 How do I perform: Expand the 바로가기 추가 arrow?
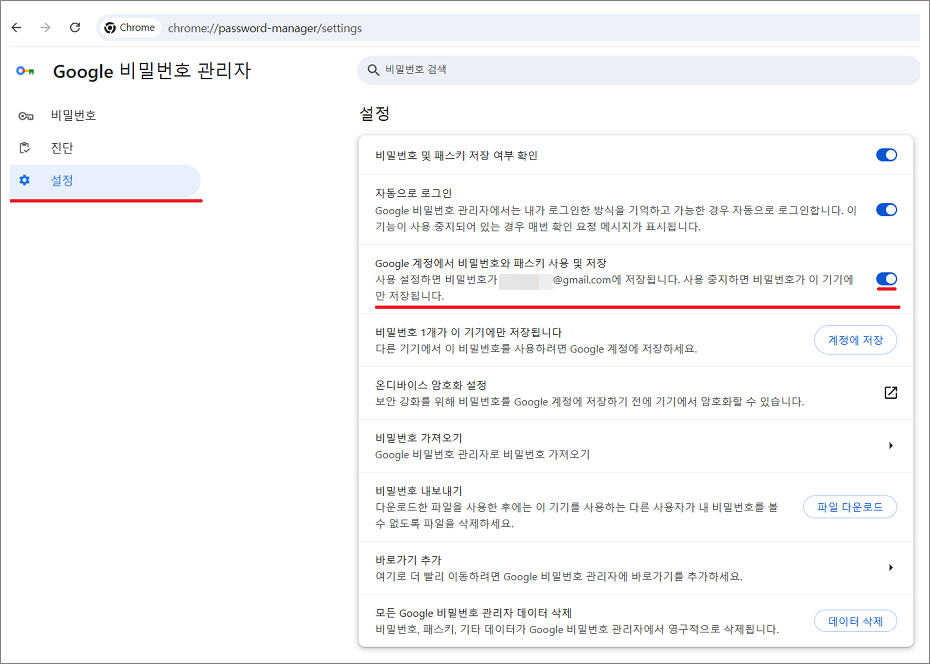click(x=891, y=568)
